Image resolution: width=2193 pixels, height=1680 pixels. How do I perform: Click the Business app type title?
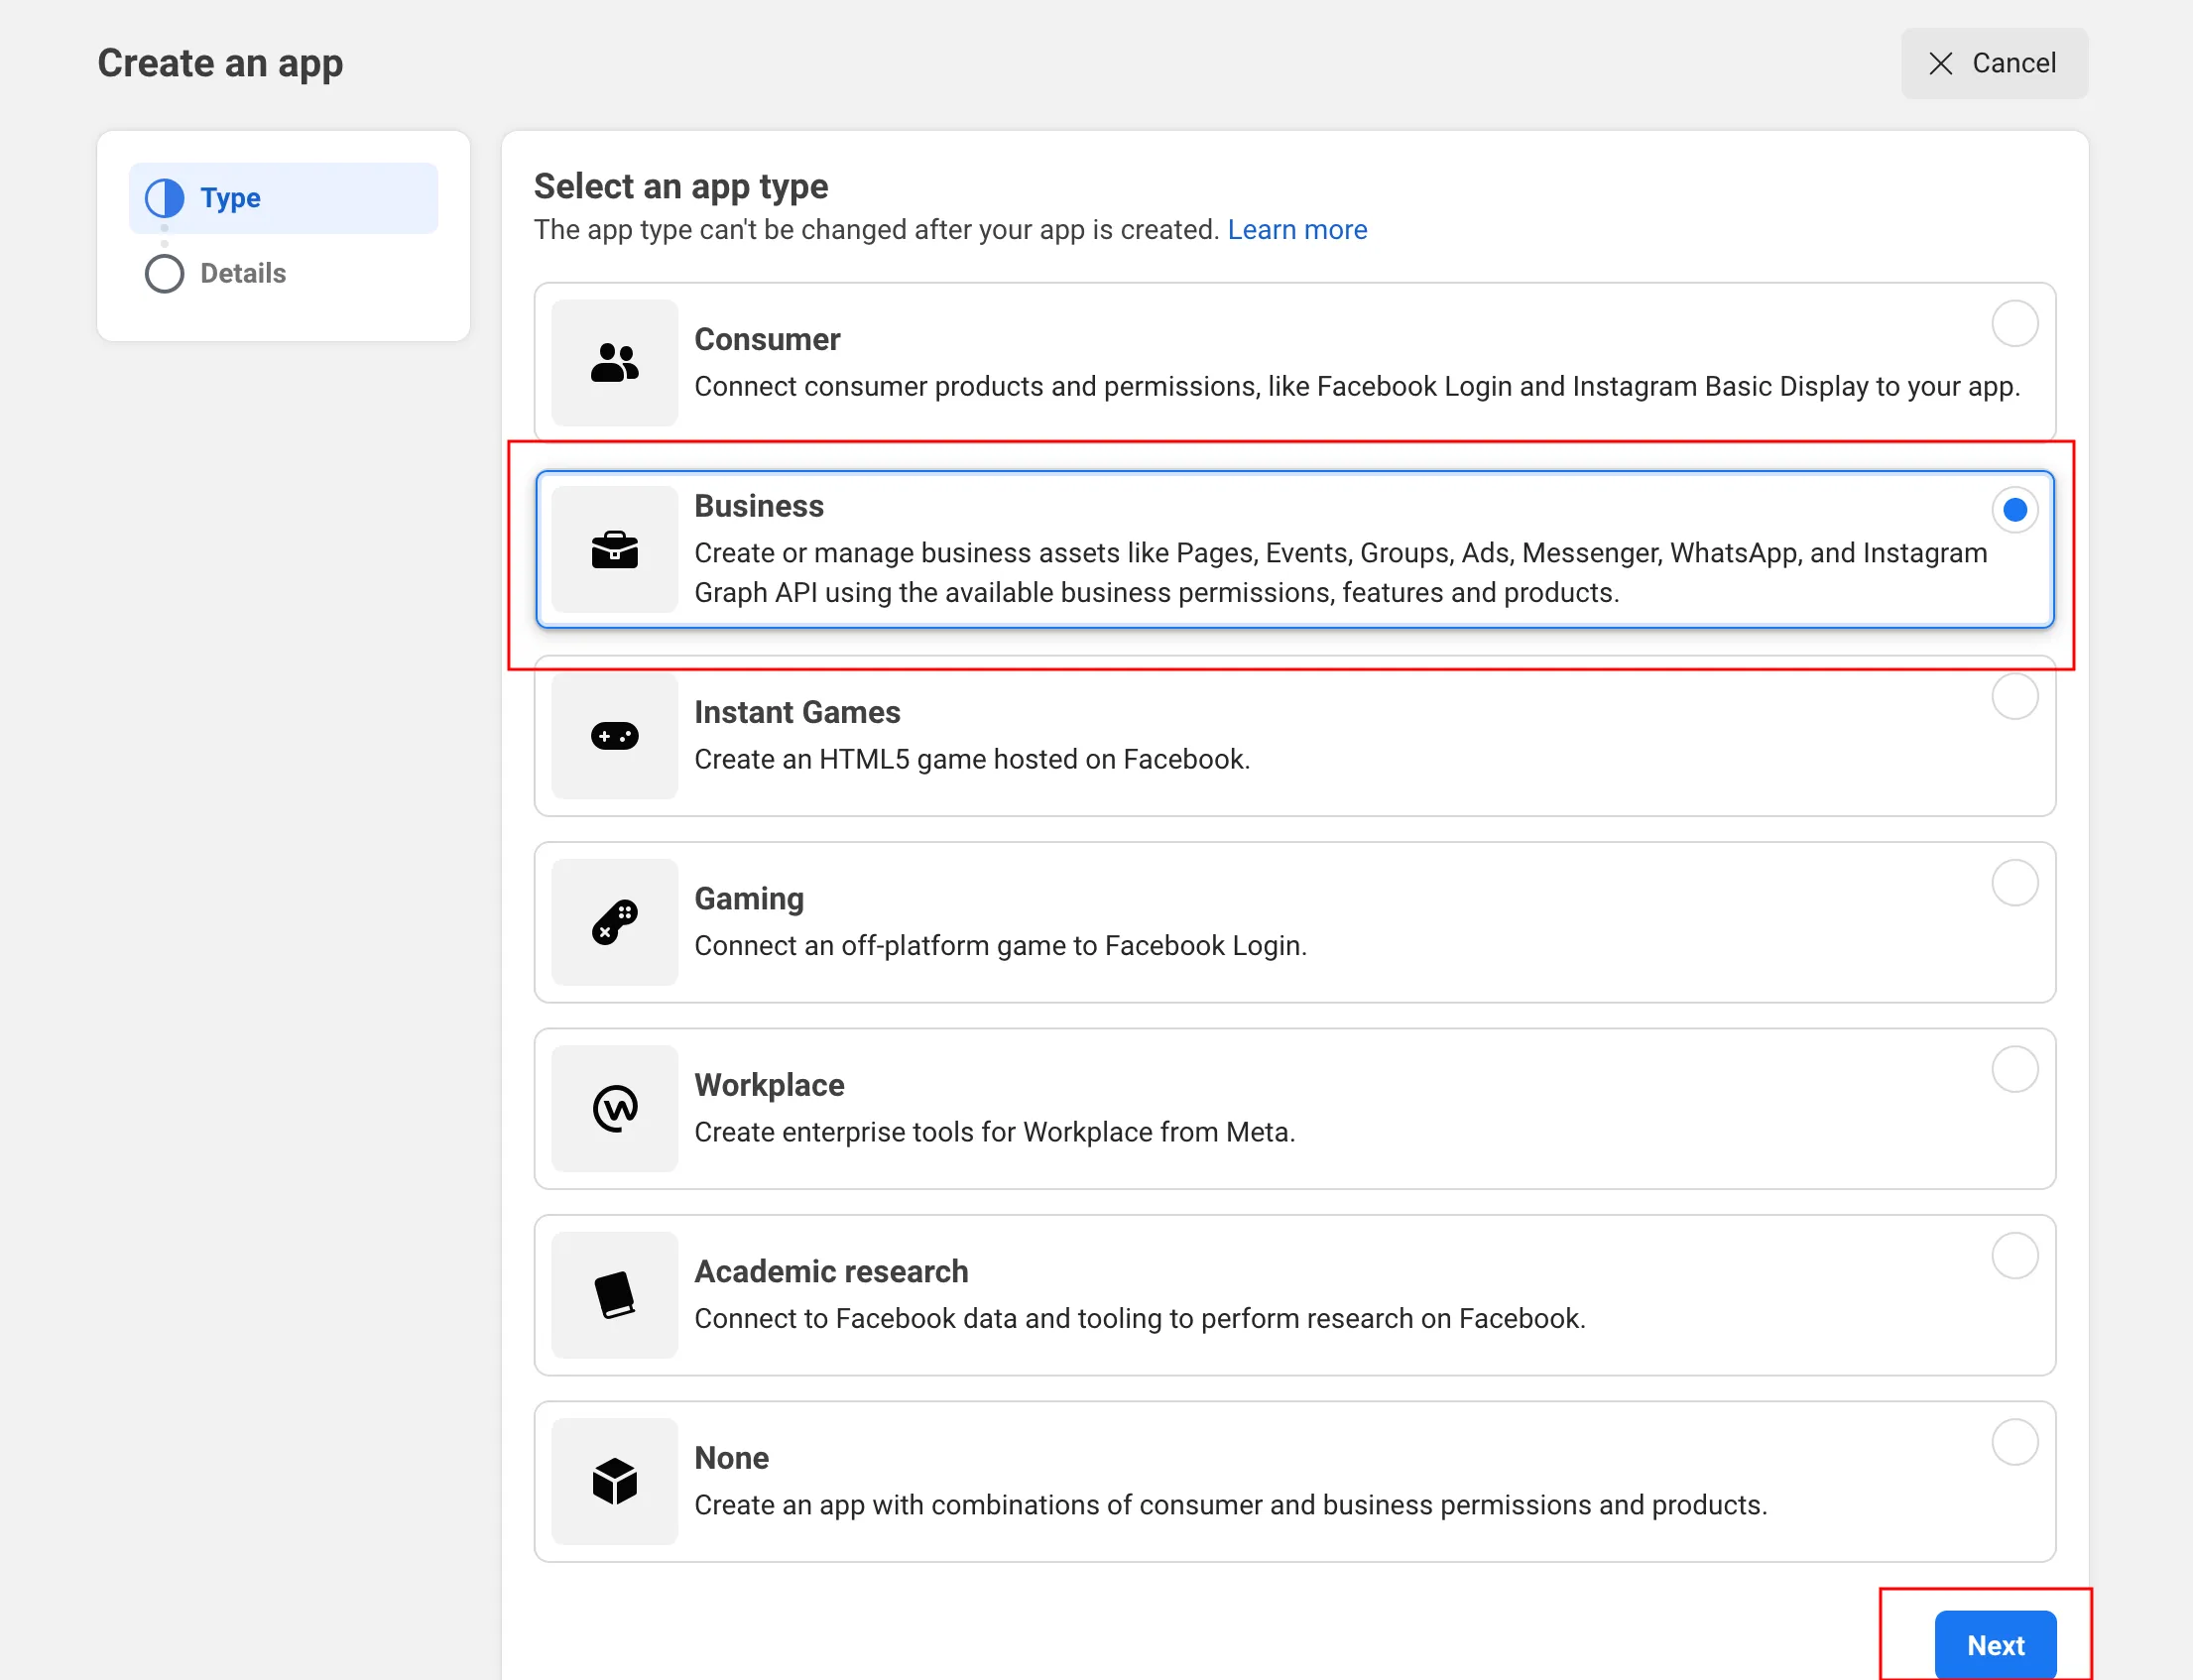[759, 506]
